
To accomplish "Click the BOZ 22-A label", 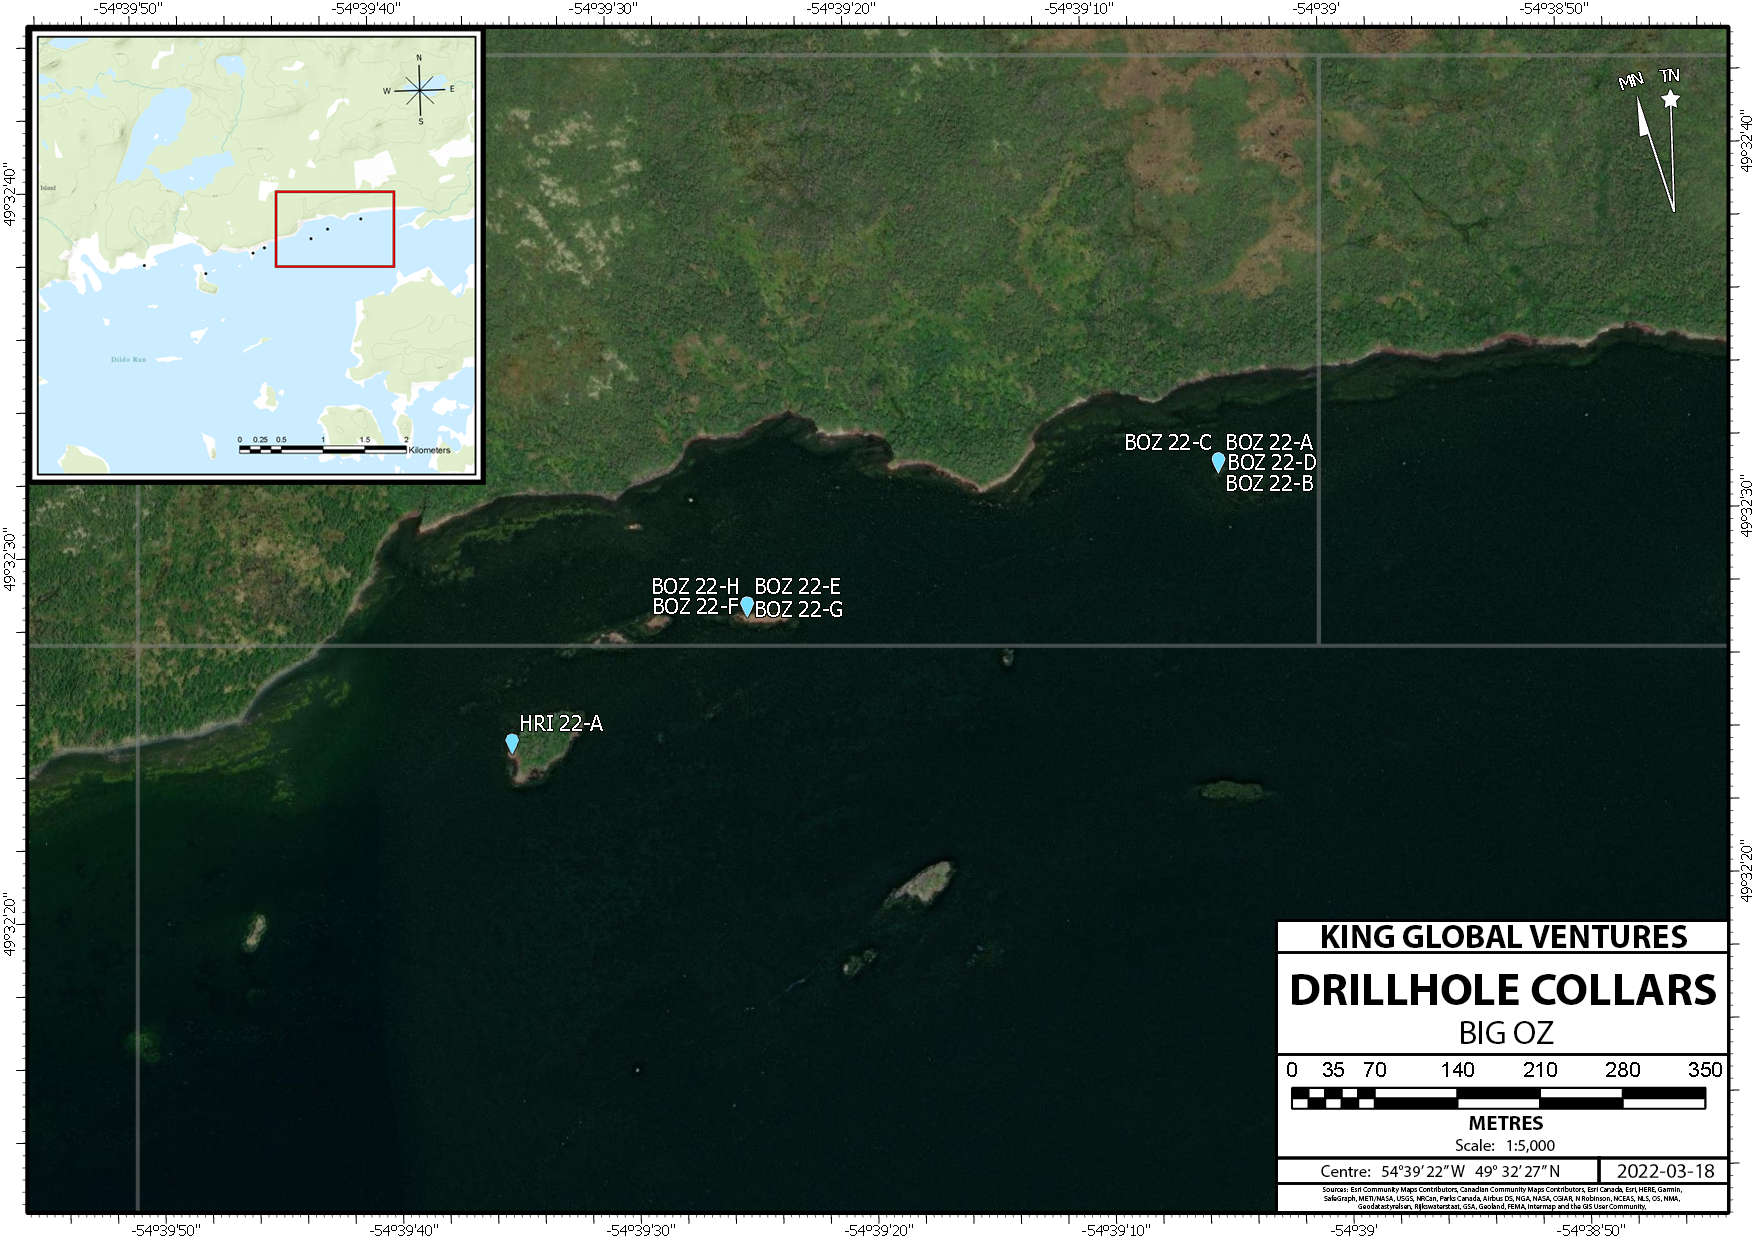I will (1268, 442).
